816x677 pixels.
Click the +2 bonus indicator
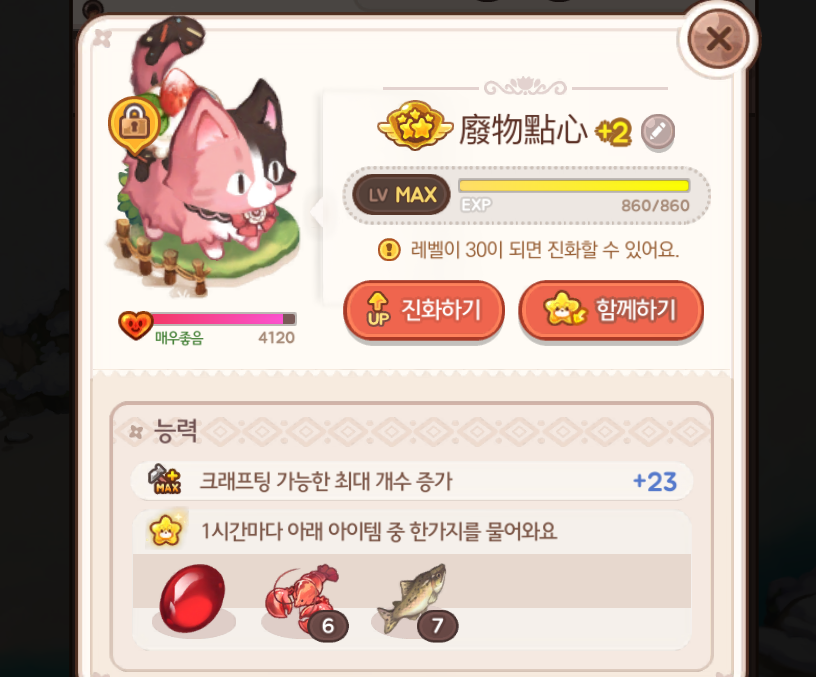click(x=614, y=132)
